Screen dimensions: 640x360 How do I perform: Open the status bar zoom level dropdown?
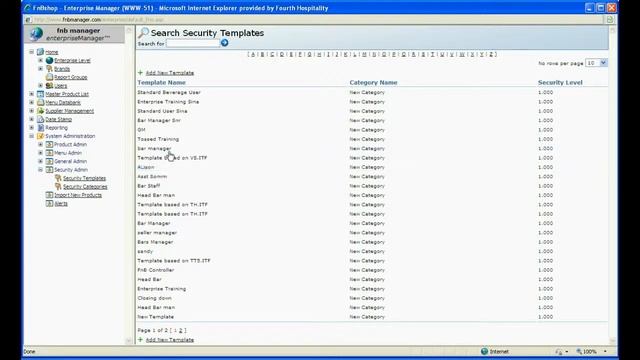(x=605, y=351)
